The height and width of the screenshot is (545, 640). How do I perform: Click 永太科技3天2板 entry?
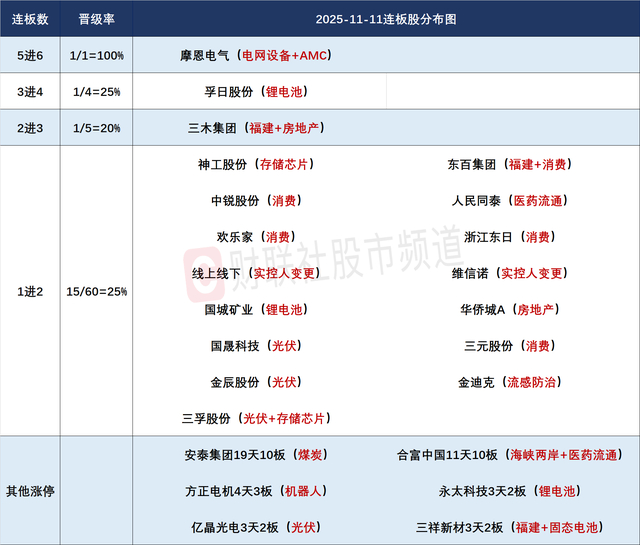click(509, 492)
